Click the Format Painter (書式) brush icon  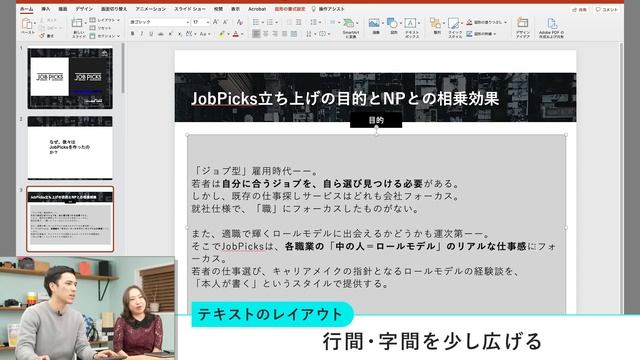(42, 36)
